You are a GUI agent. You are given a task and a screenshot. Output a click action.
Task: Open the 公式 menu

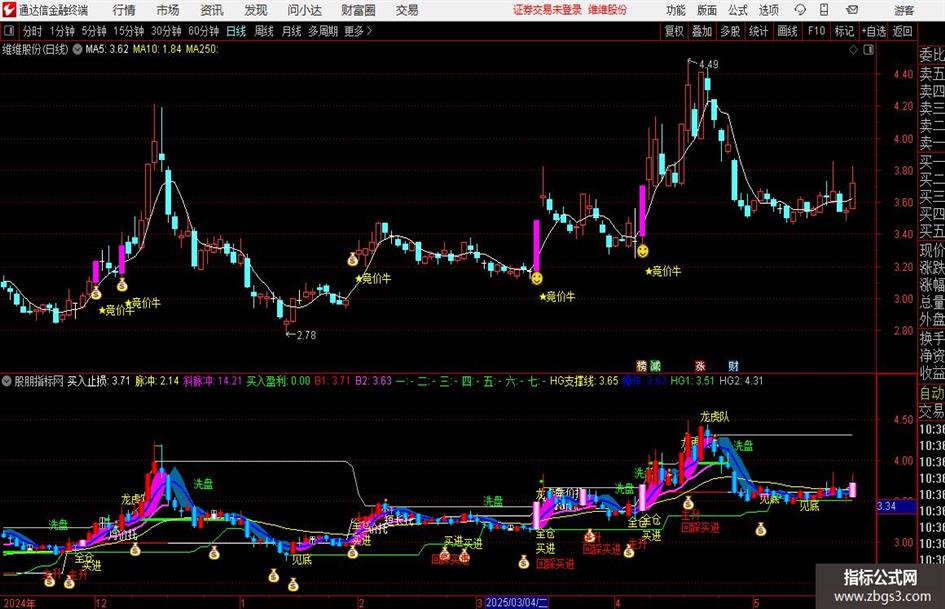tap(738, 10)
